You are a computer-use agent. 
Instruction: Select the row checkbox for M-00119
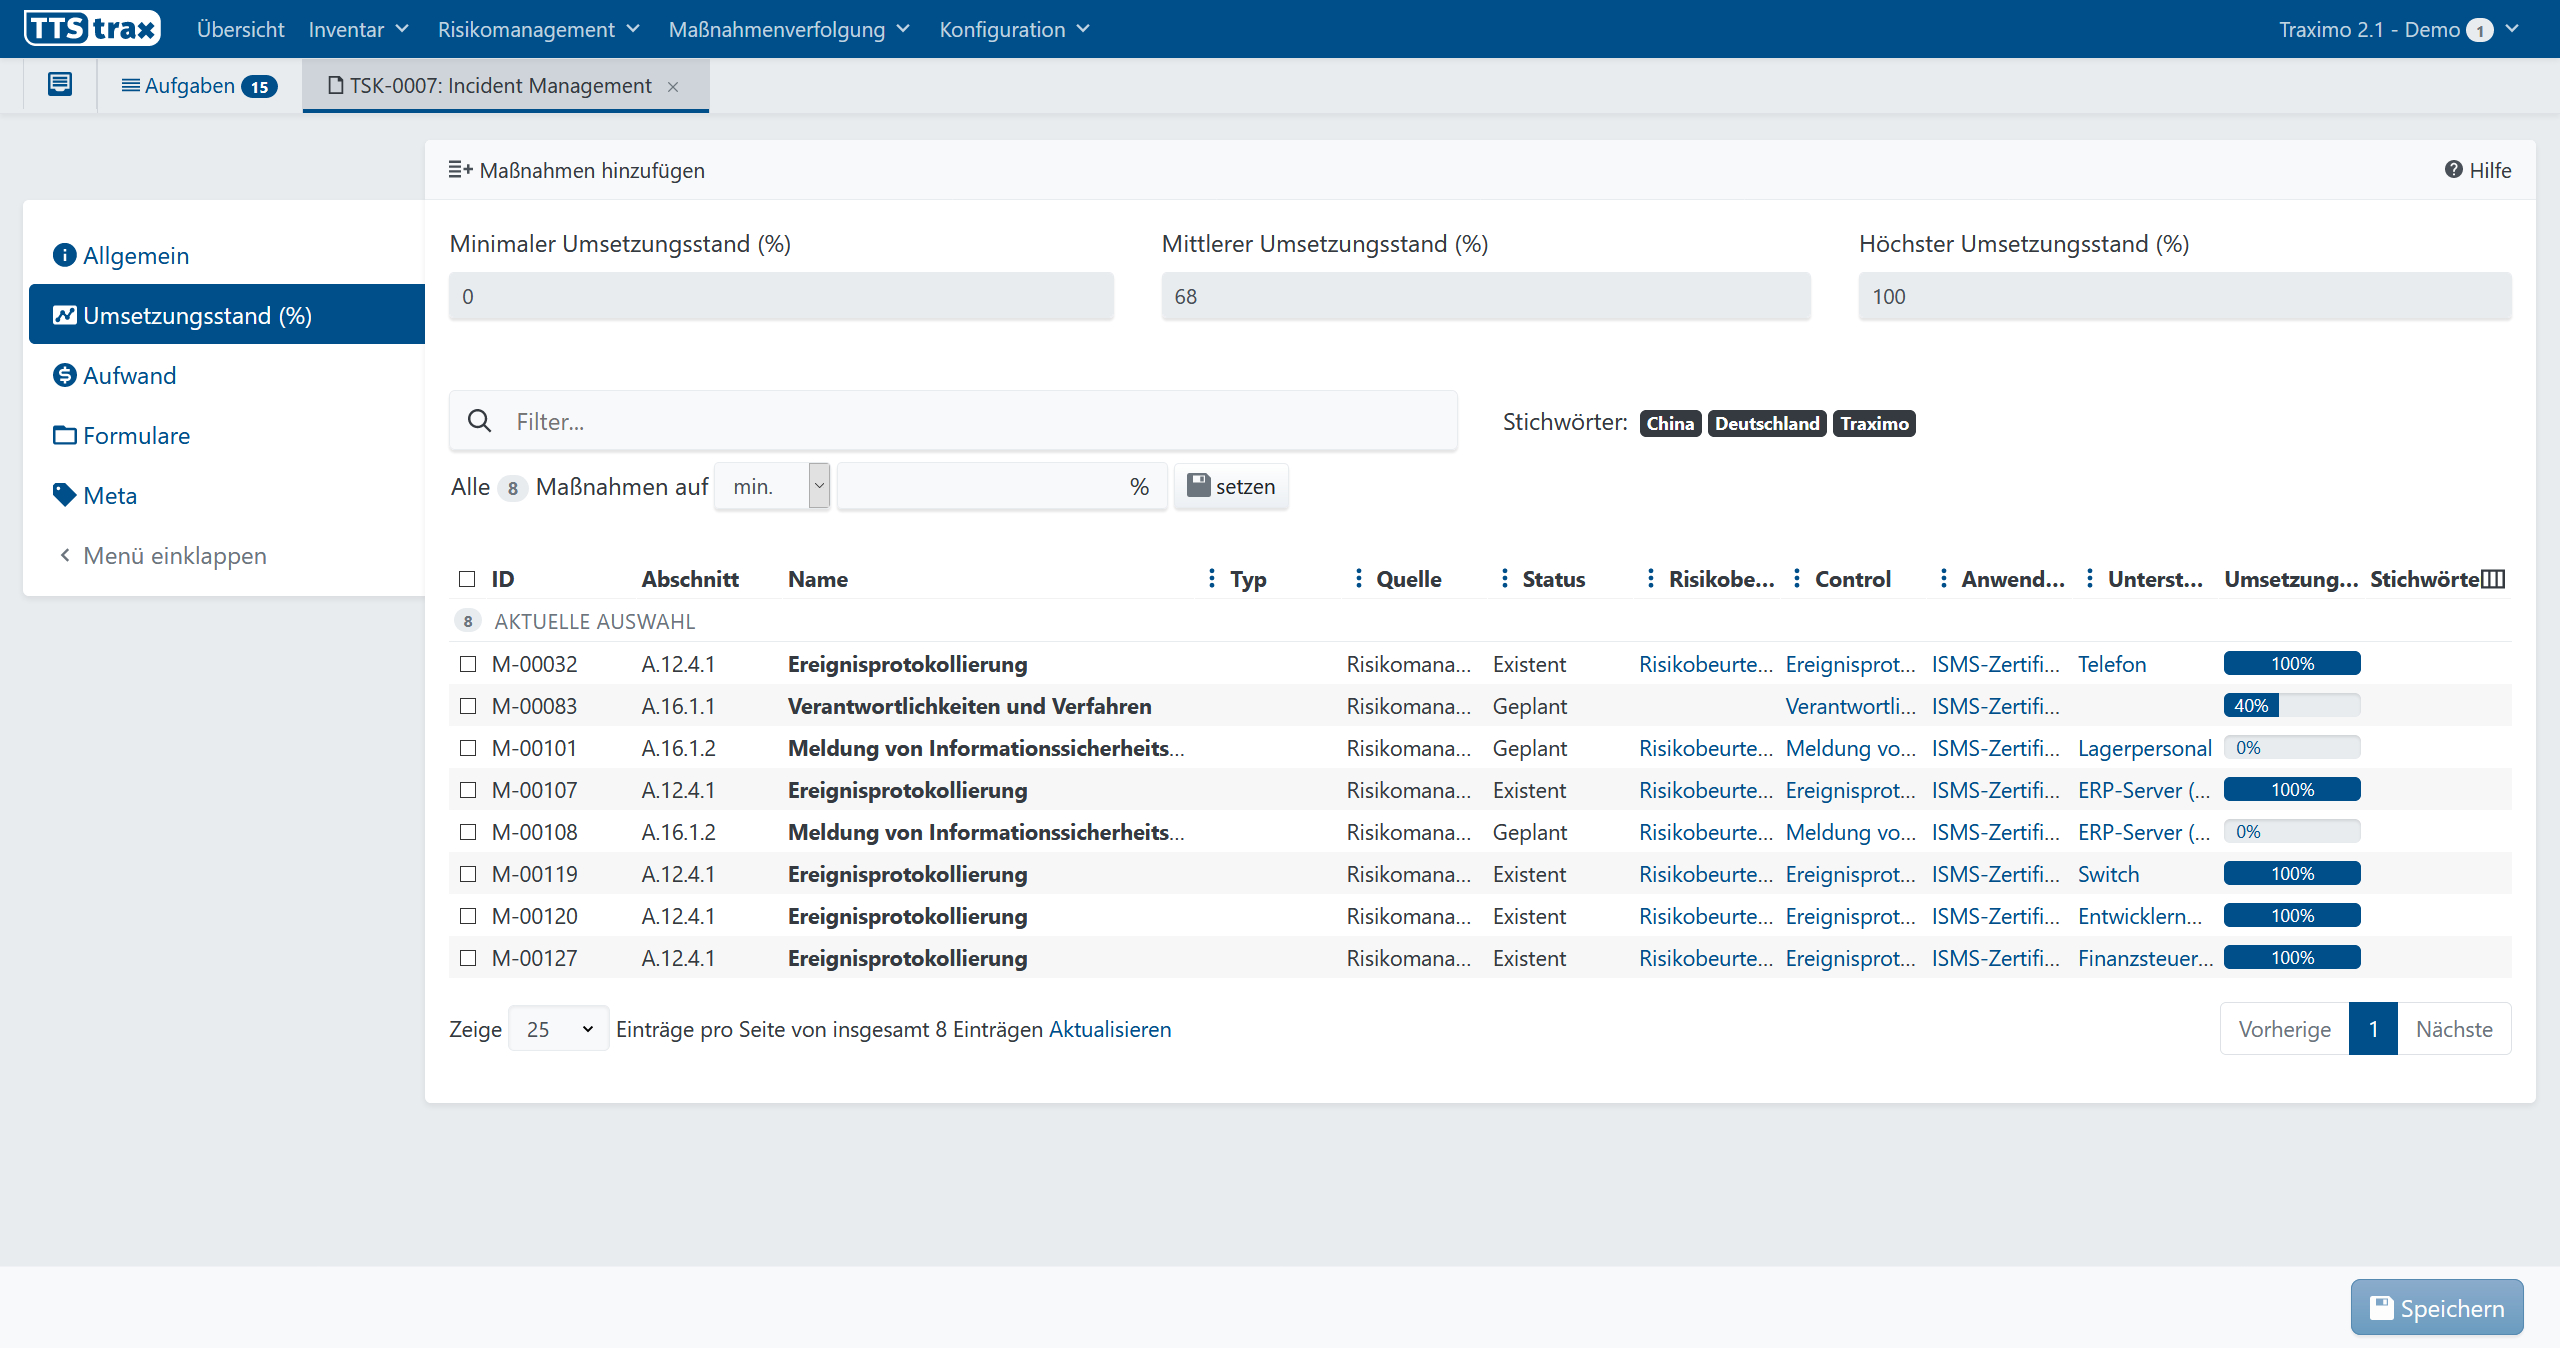(467, 874)
